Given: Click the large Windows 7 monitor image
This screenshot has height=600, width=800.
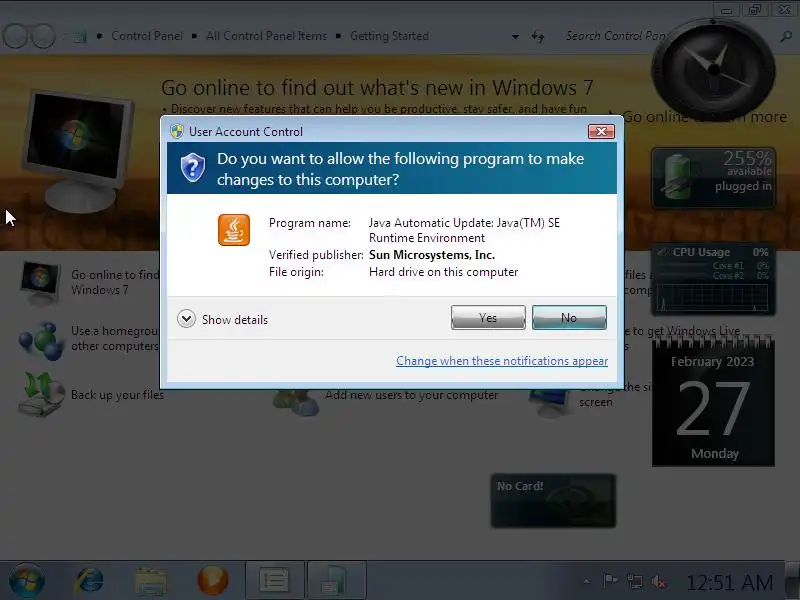Looking at the screenshot, I should pyautogui.click(x=78, y=151).
